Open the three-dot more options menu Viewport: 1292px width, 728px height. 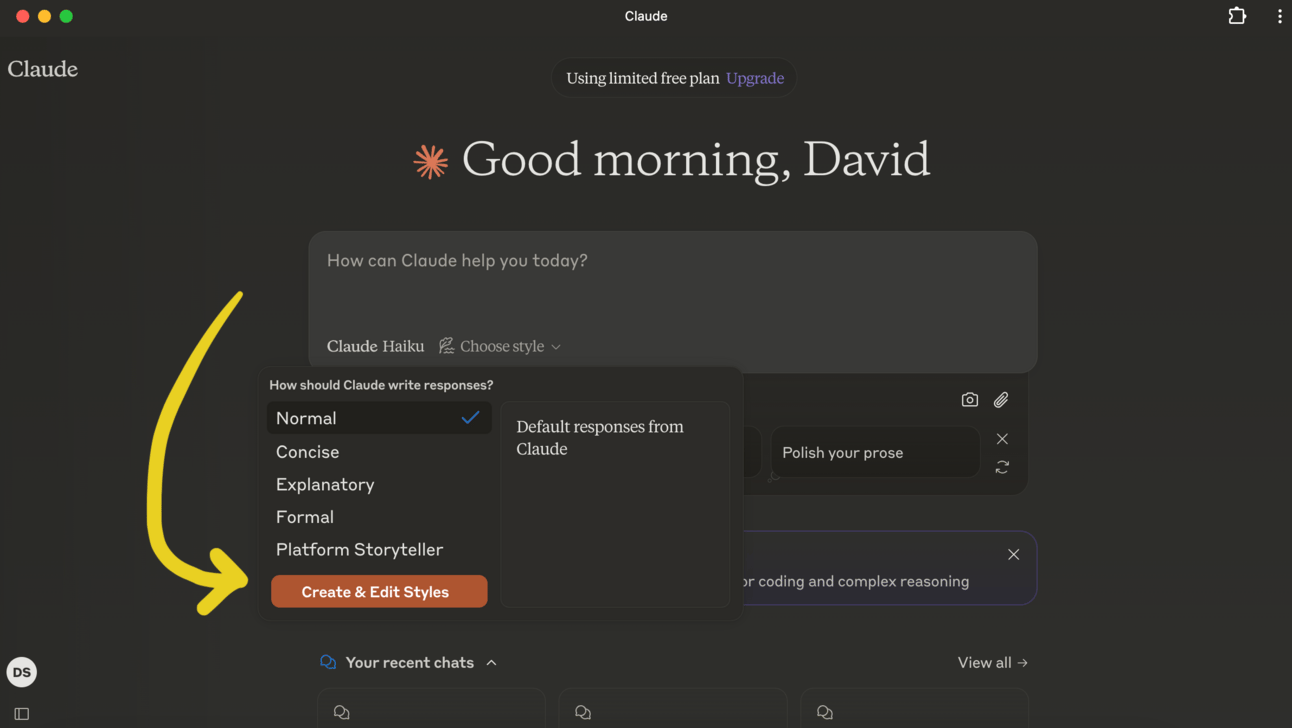pos(1279,16)
